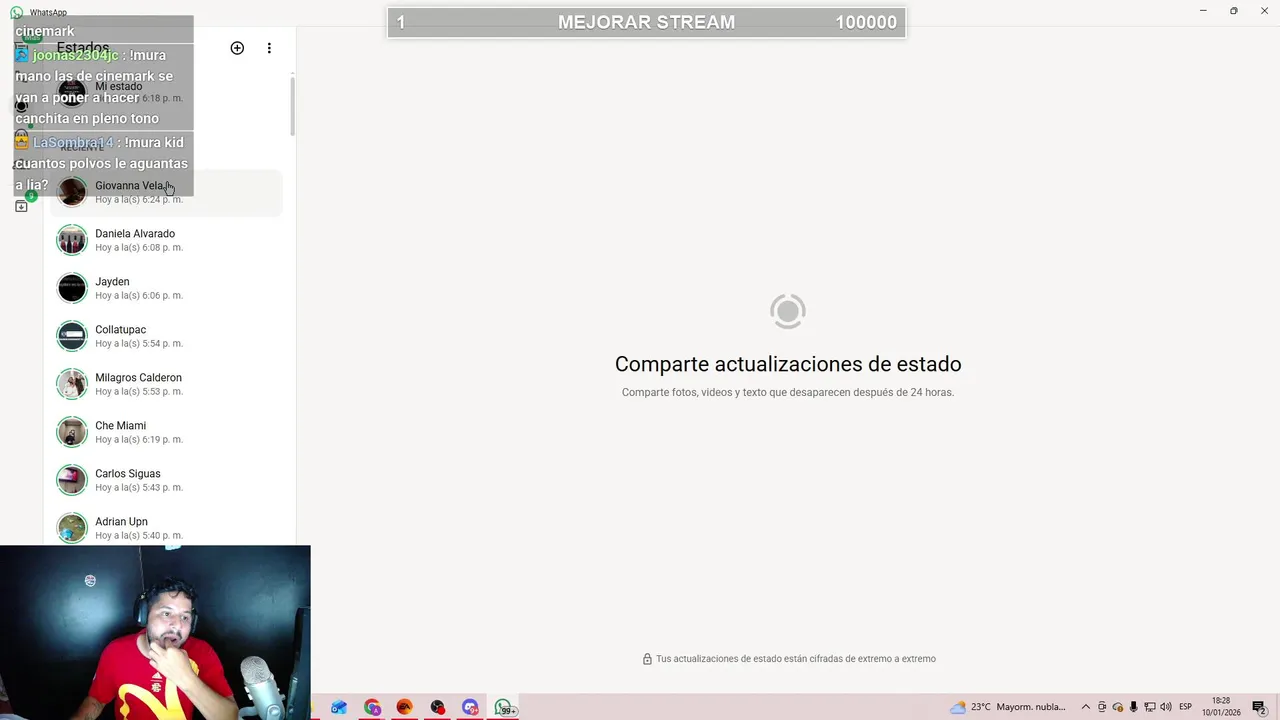
Task: Click the status ring icon above heading
Action: [788, 311]
